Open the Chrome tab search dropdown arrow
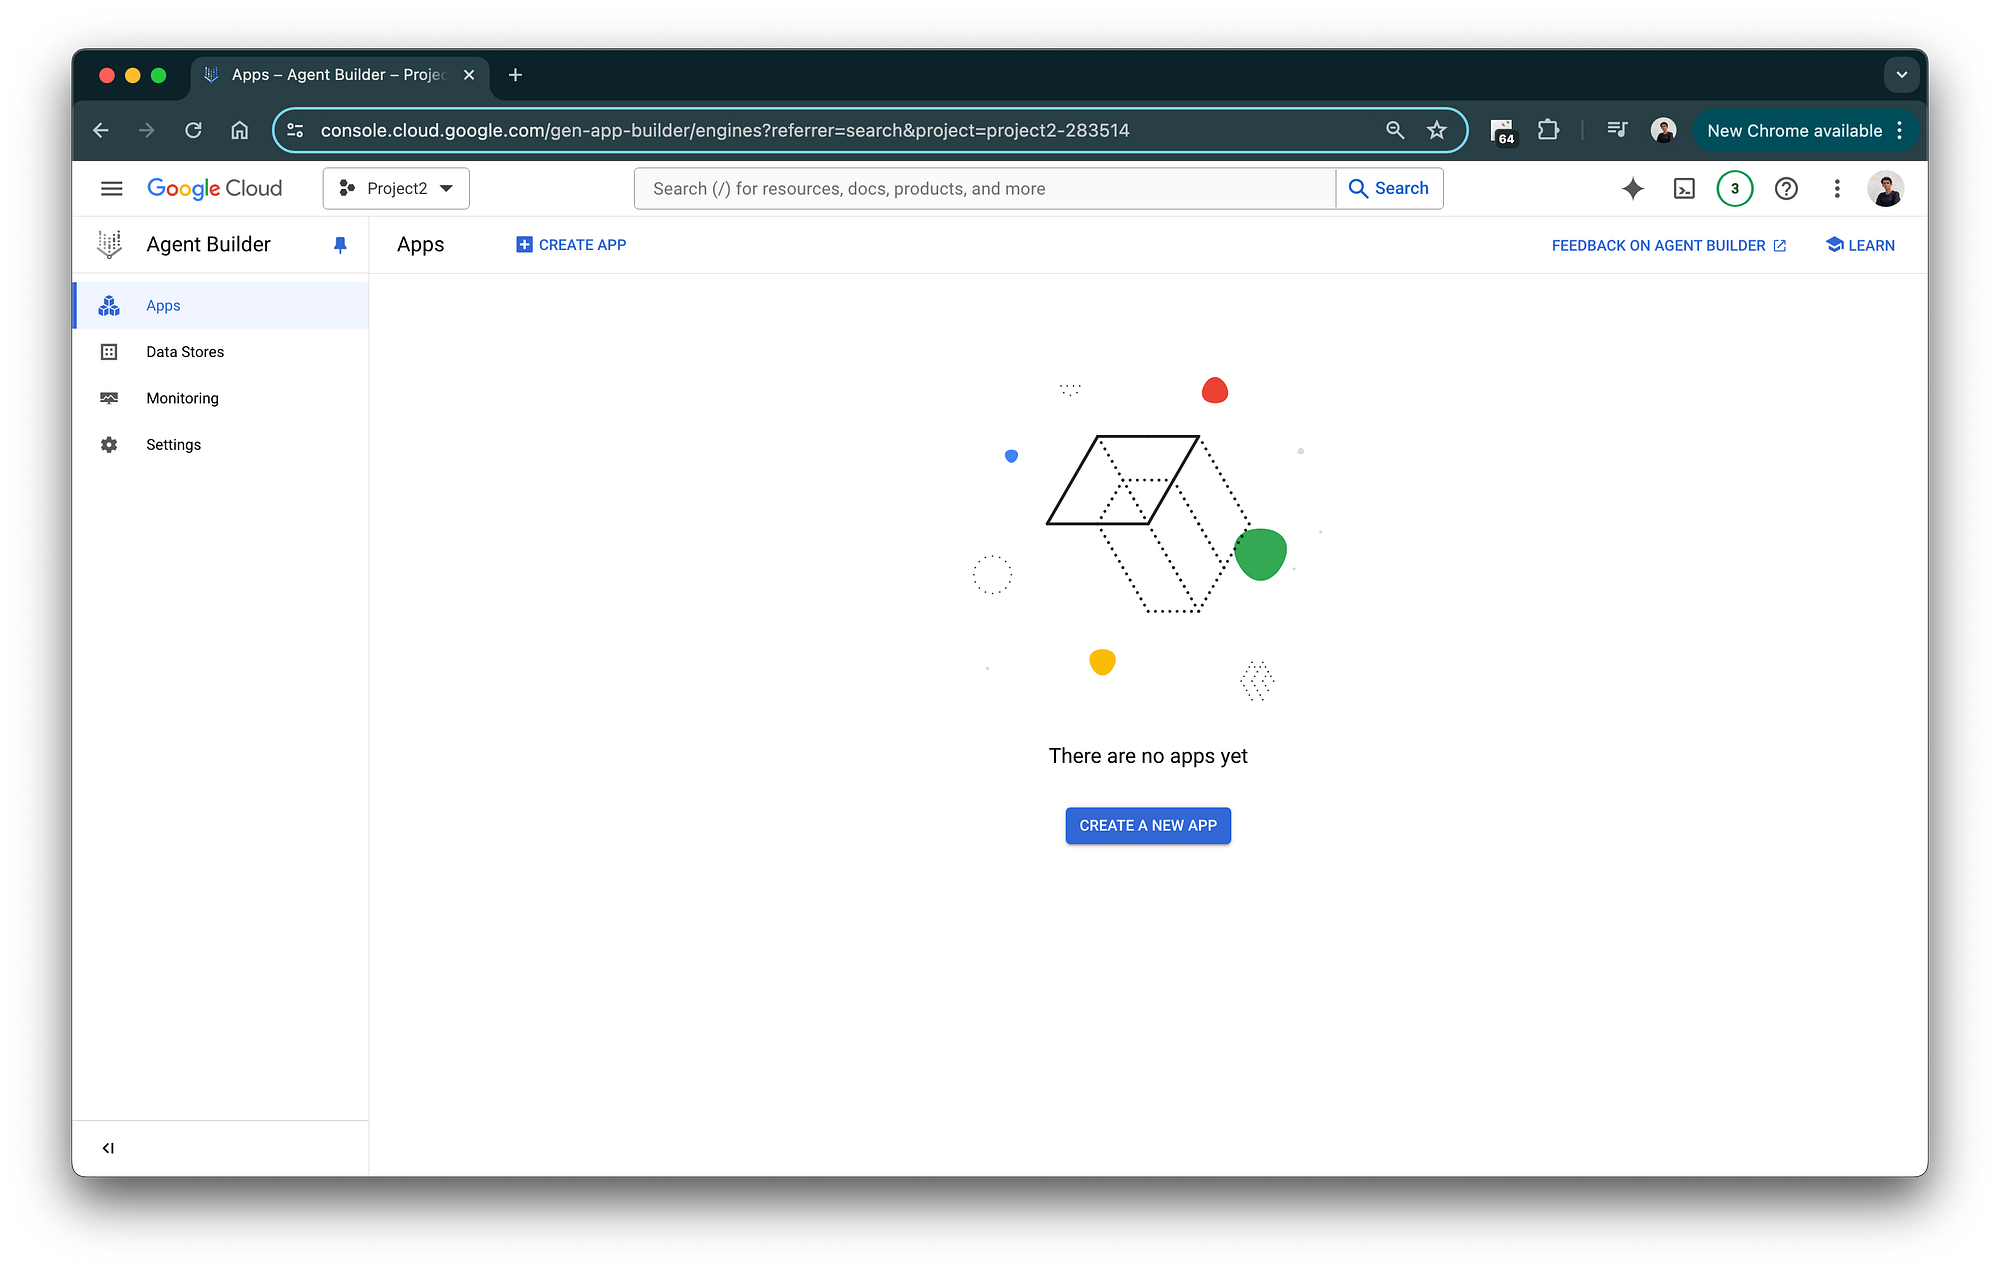 tap(1901, 75)
